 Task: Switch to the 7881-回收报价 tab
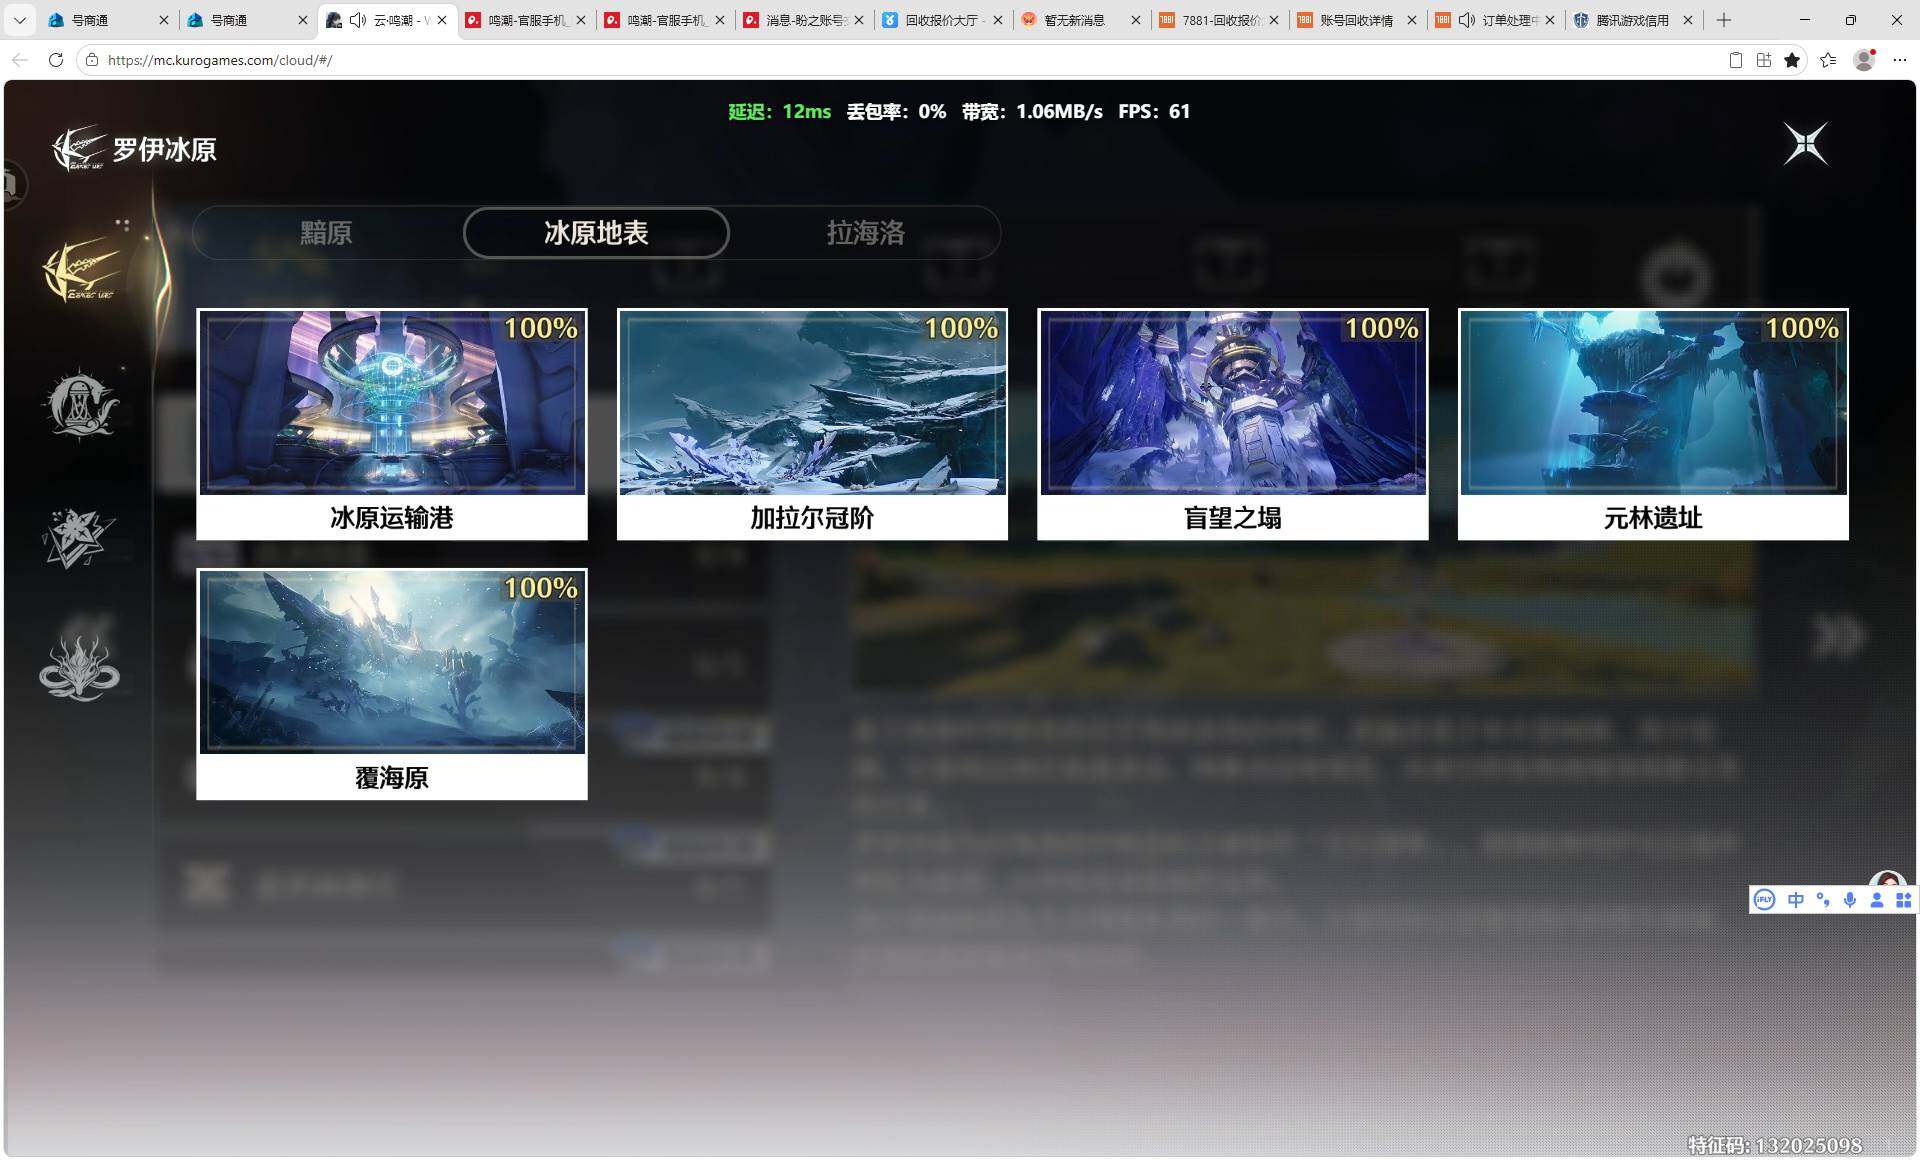tap(1218, 20)
